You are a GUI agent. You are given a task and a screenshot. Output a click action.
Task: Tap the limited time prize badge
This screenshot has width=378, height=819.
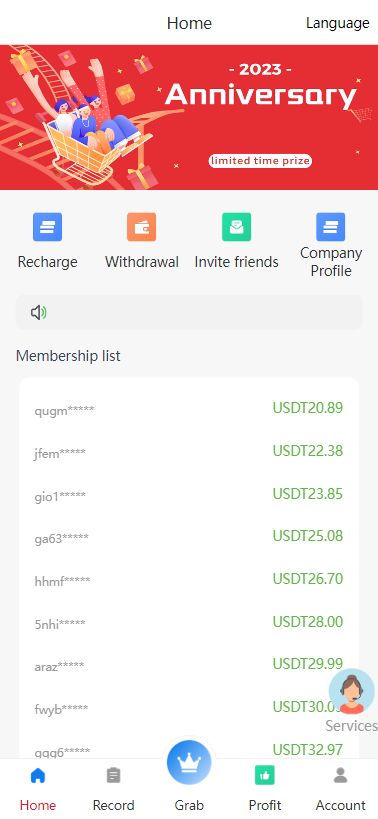tap(260, 161)
